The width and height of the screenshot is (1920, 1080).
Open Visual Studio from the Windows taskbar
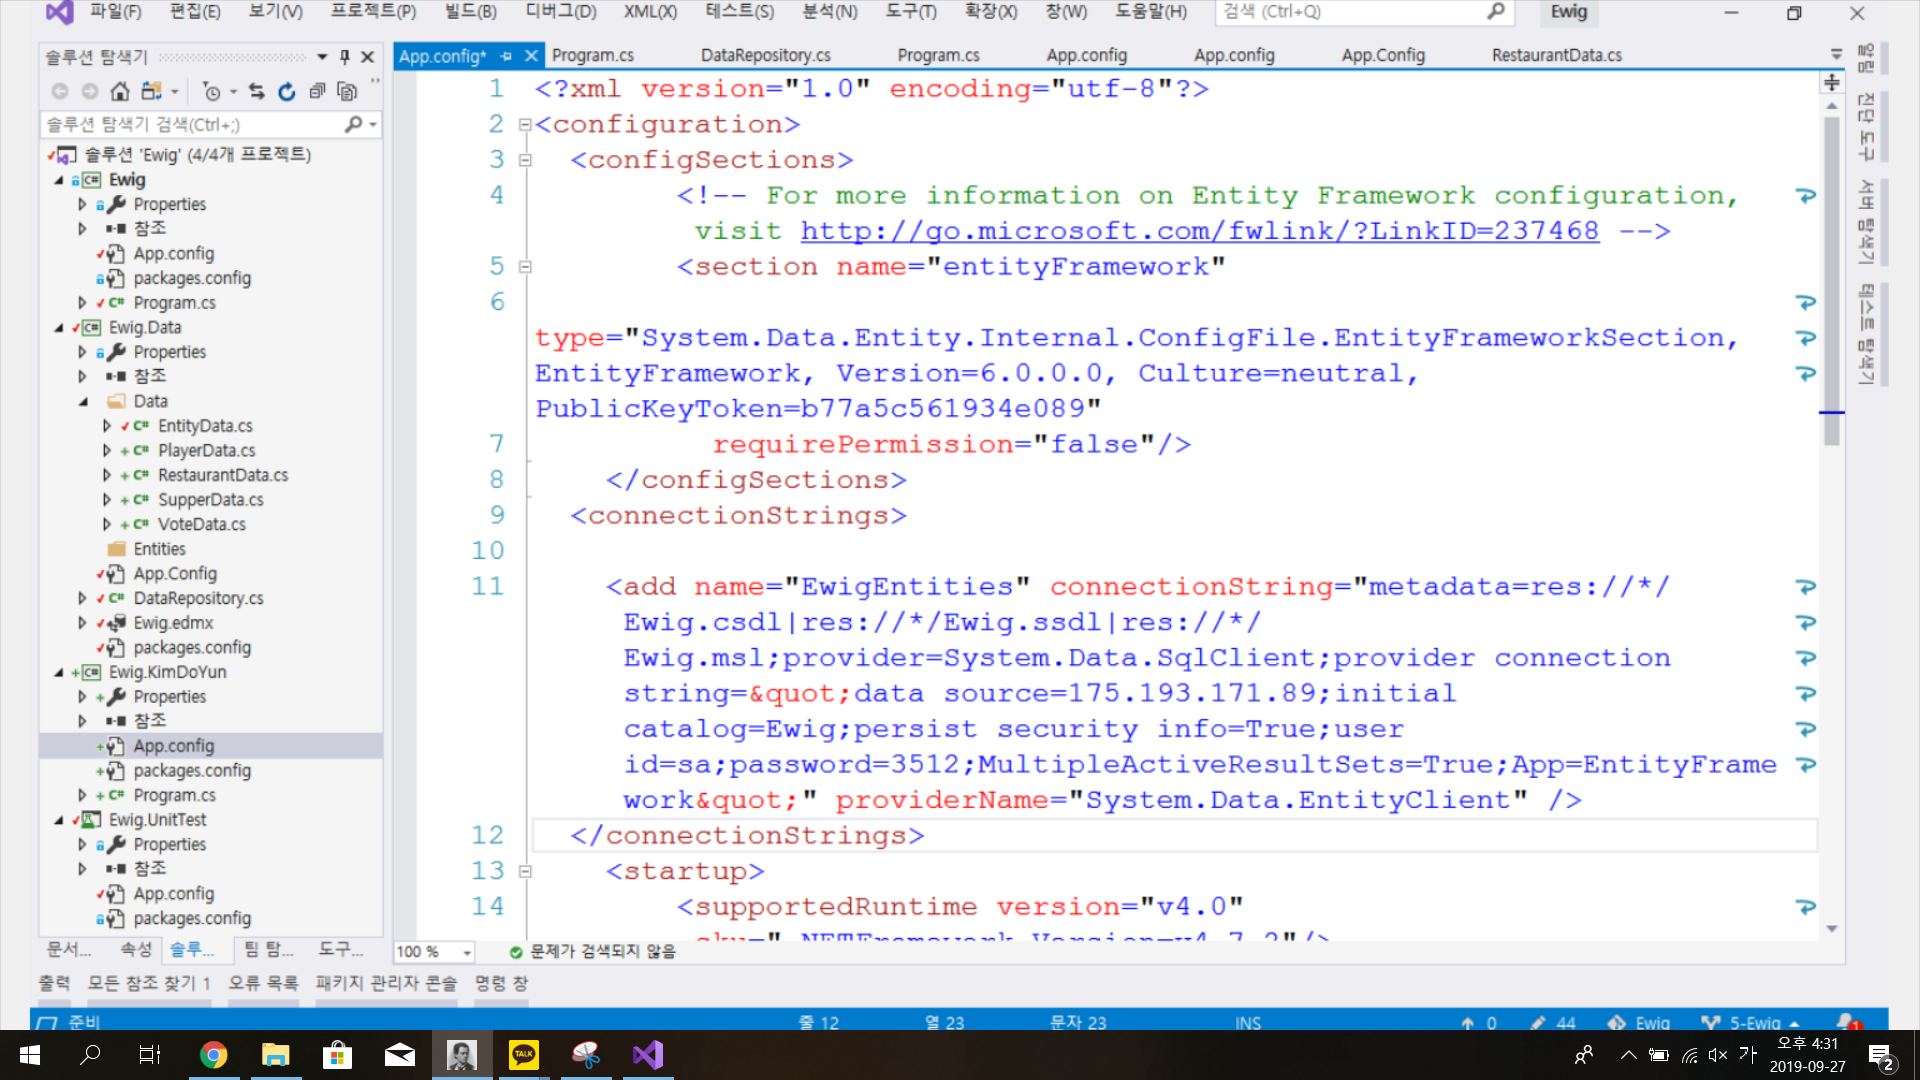click(x=648, y=1055)
